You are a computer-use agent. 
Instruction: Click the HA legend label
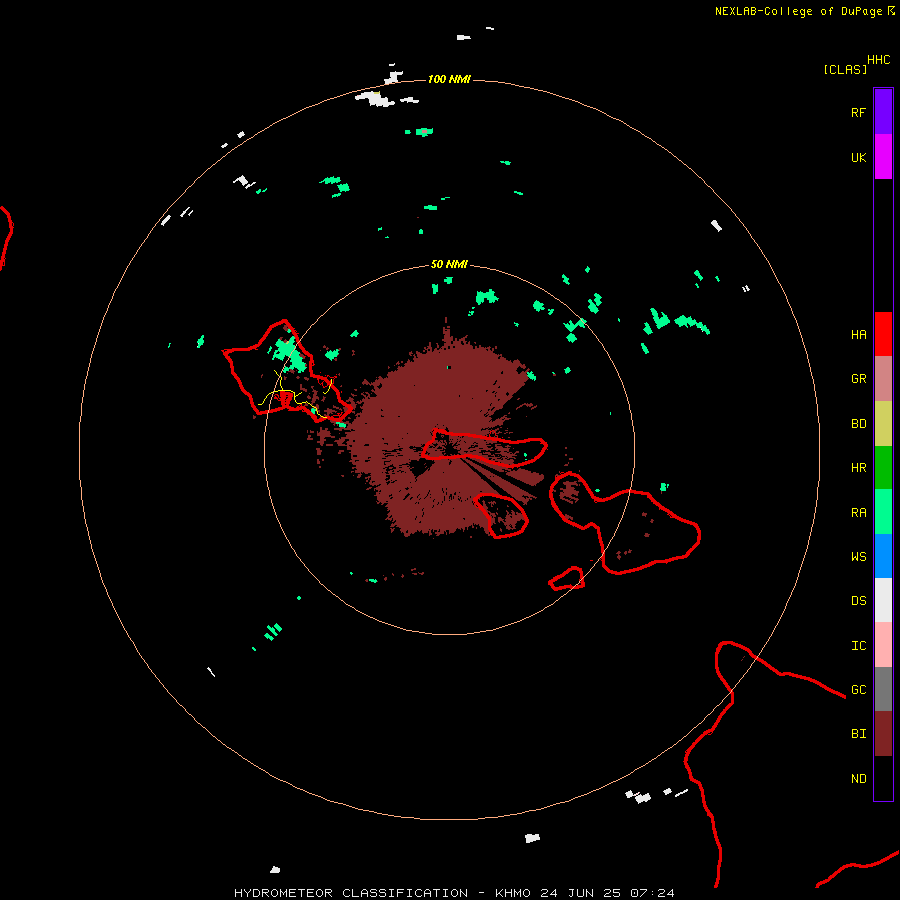tap(858, 335)
